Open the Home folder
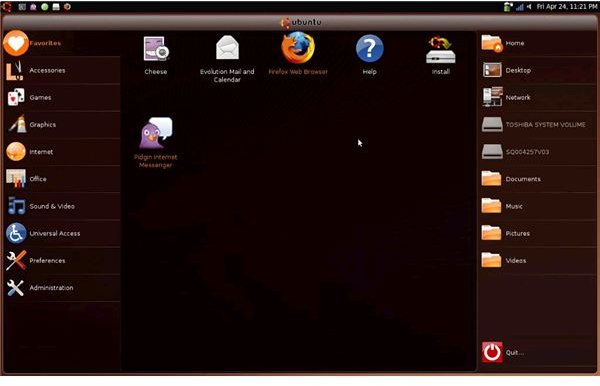Image resolution: width=600 pixels, height=386 pixels. (538, 43)
